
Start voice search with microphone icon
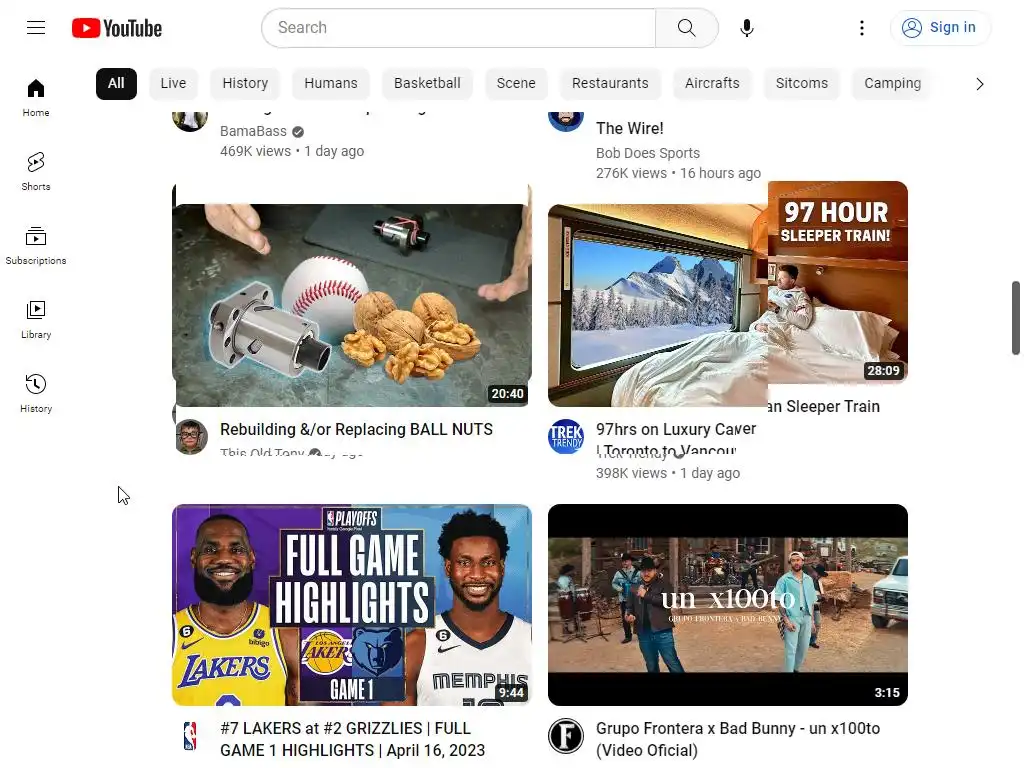click(746, 28)
